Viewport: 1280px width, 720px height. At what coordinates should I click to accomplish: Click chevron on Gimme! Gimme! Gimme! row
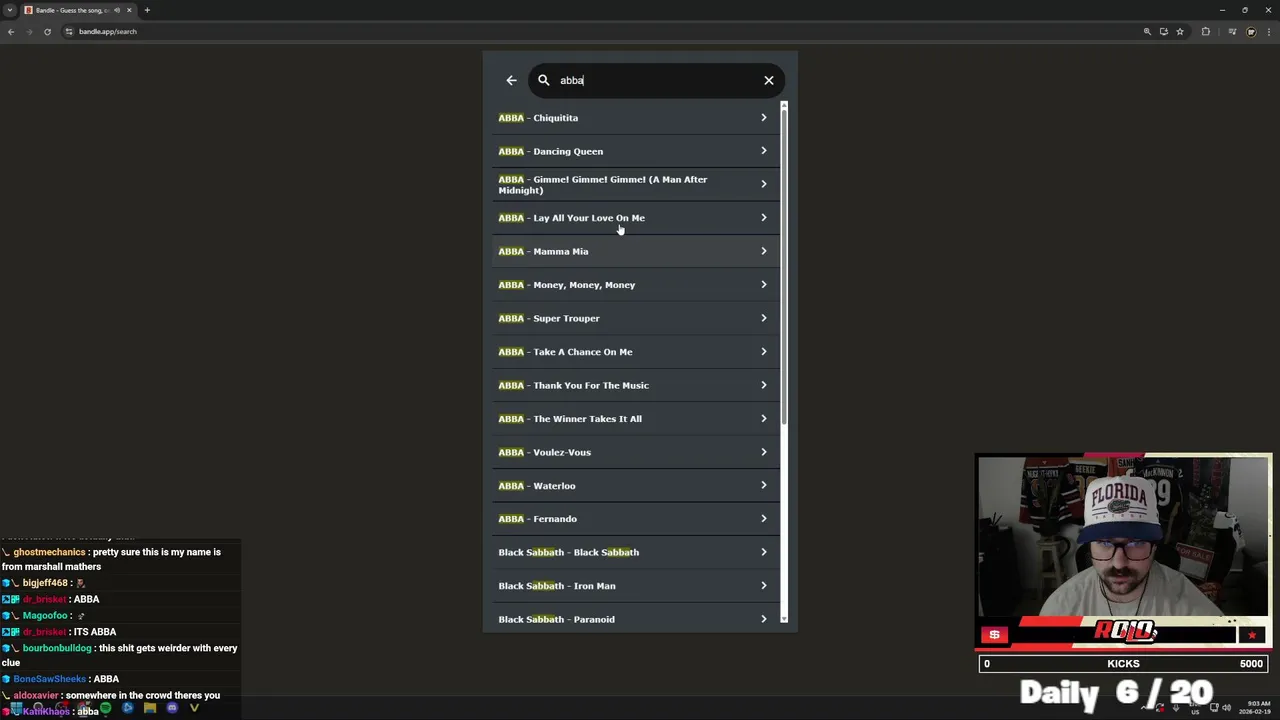[x=763, y=184]
